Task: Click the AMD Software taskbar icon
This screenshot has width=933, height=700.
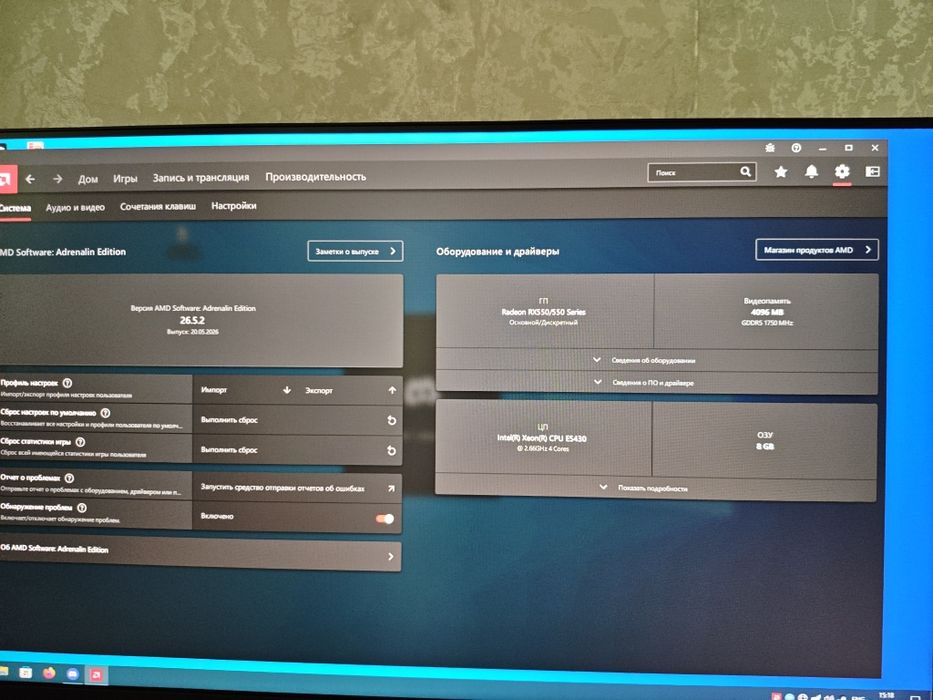Action: pyautogui.click(x=96, y=674)
